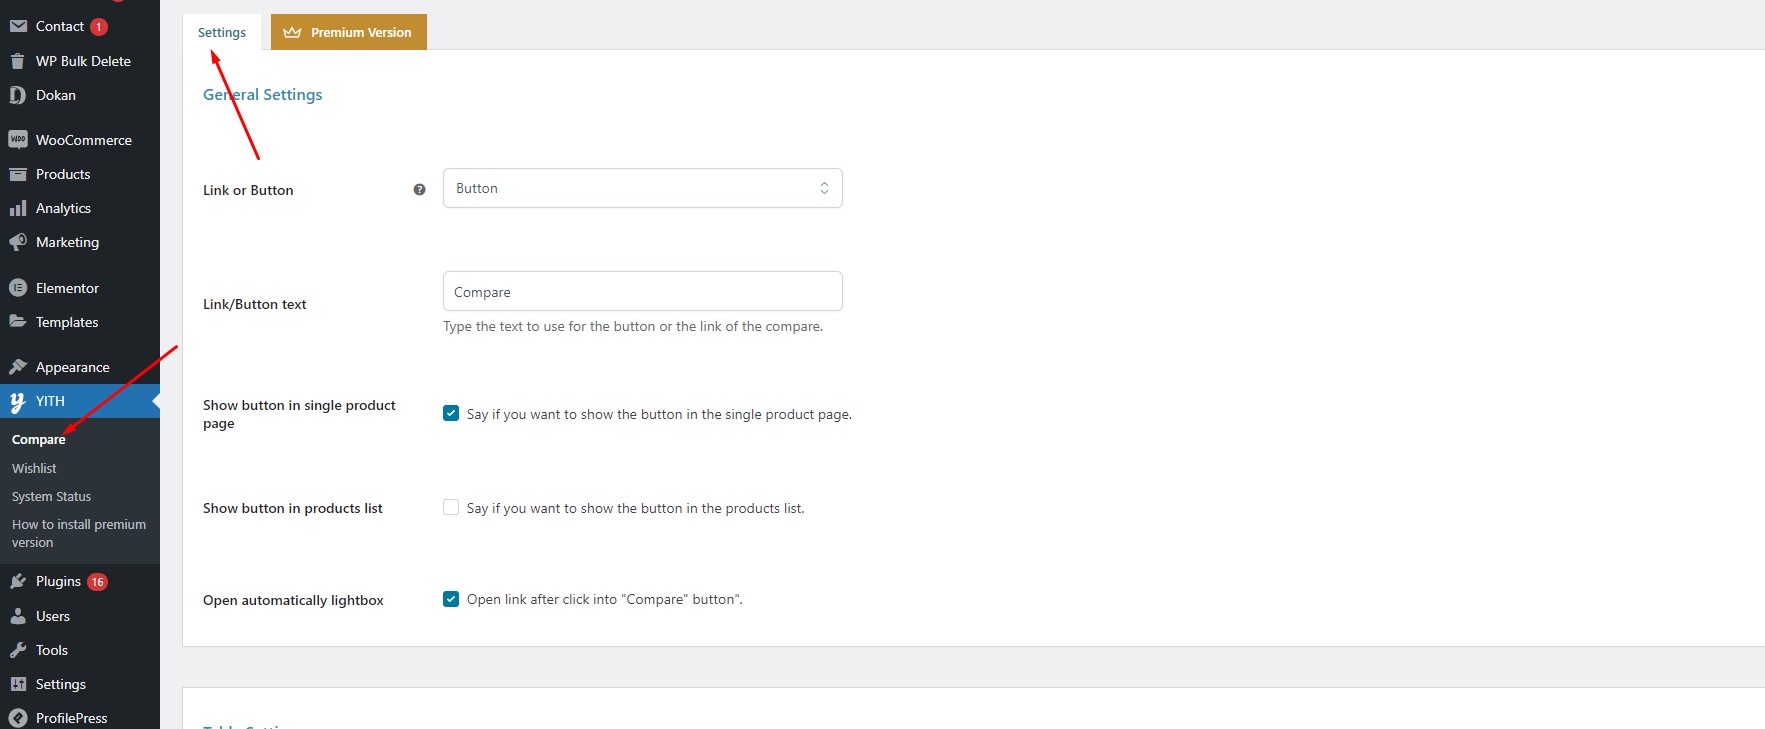The width and height of the screenshot is (1765, 729).
Task: Open System Status under YITH
Action: pyautogui.click(x=51, y=496)
